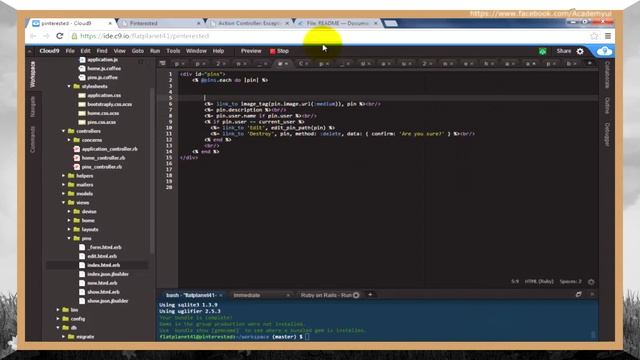Open pins.css.scss file
This screenshot has width=640, height=360.
tap(102, 122)
